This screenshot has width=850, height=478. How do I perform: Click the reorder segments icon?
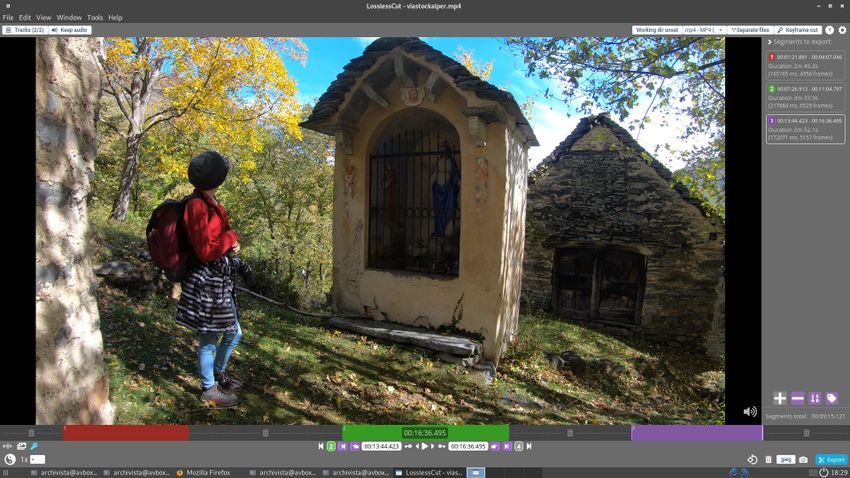tap(814, 398)
